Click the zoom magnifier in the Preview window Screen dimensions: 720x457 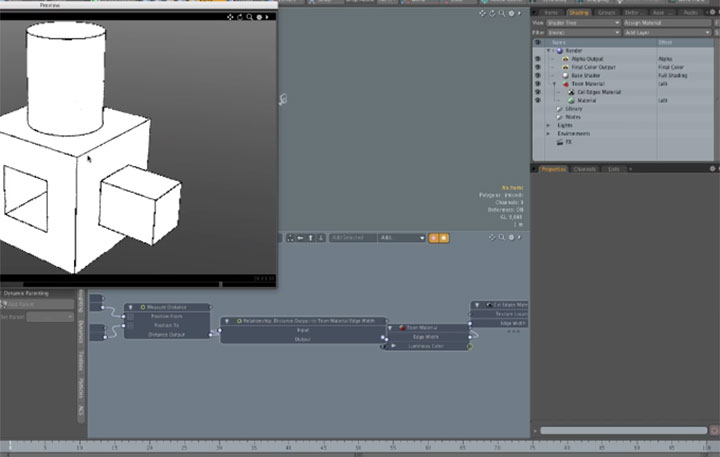click(249, 17)
